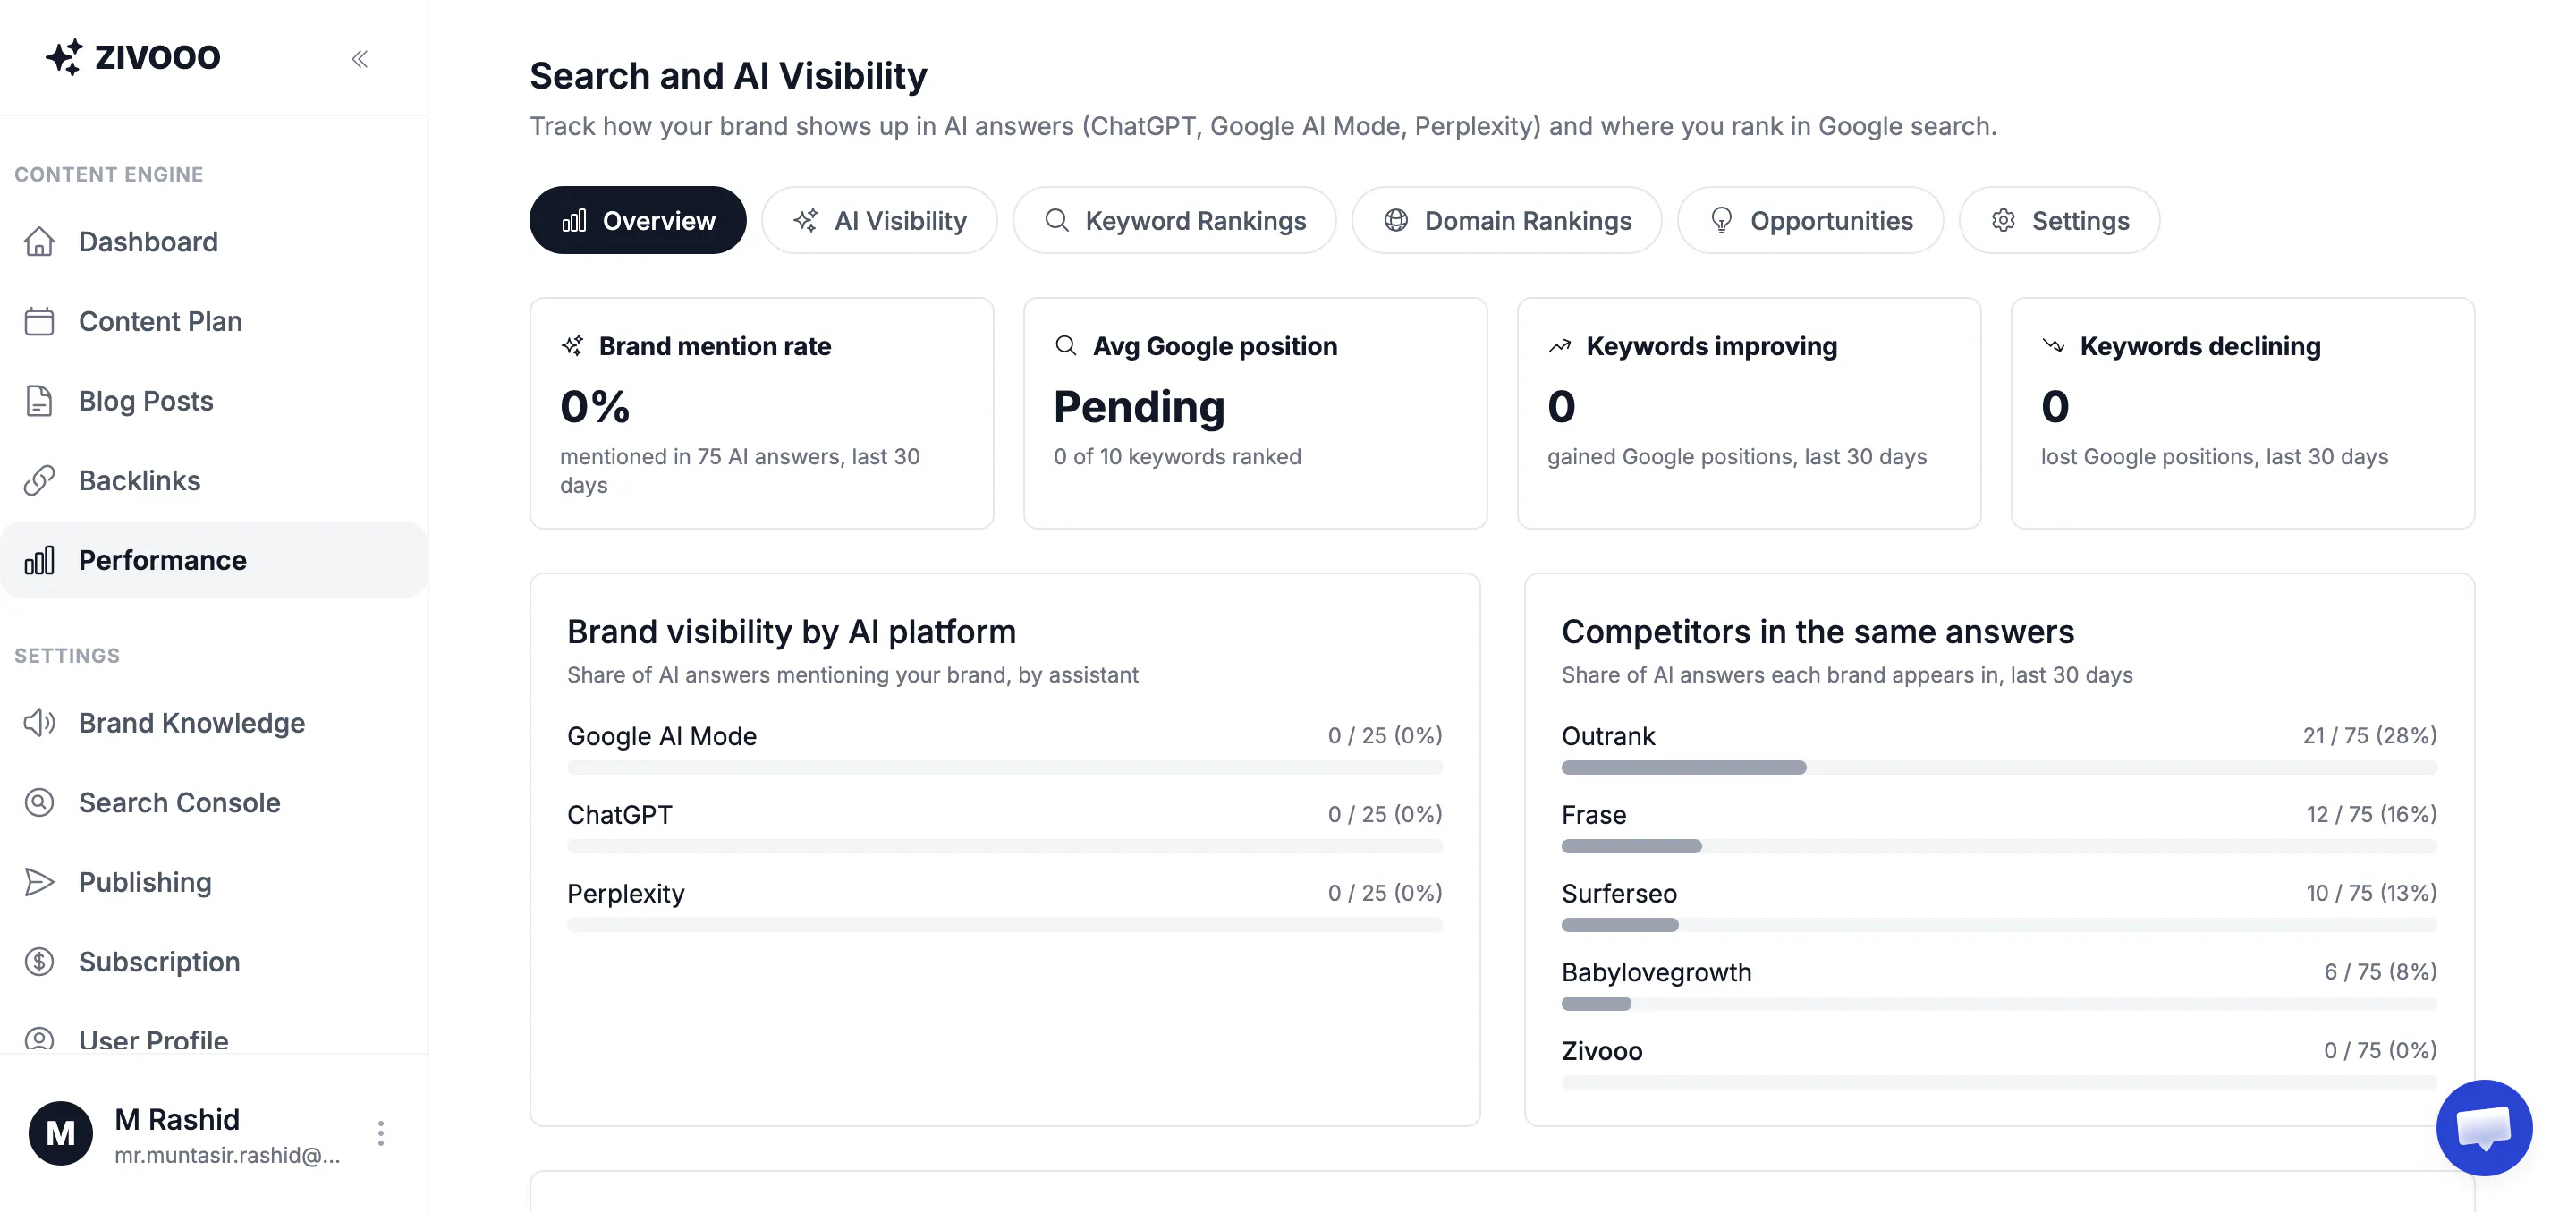Click "0 of 10 keywords ranked" text
The height and width of the screenshot is (1213, 2576).
(x=1177, y=456)
